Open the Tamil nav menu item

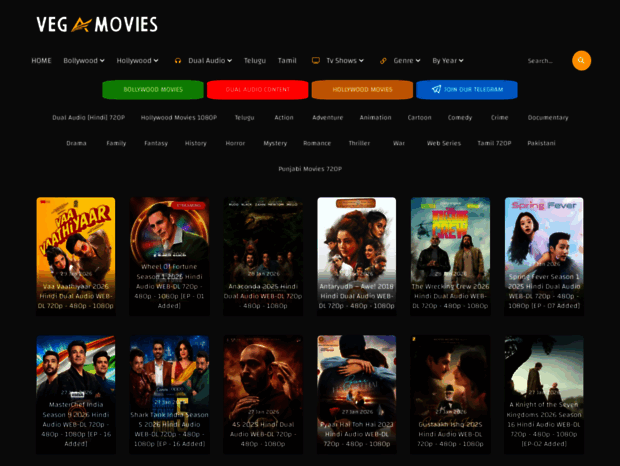tap(287, 60)
